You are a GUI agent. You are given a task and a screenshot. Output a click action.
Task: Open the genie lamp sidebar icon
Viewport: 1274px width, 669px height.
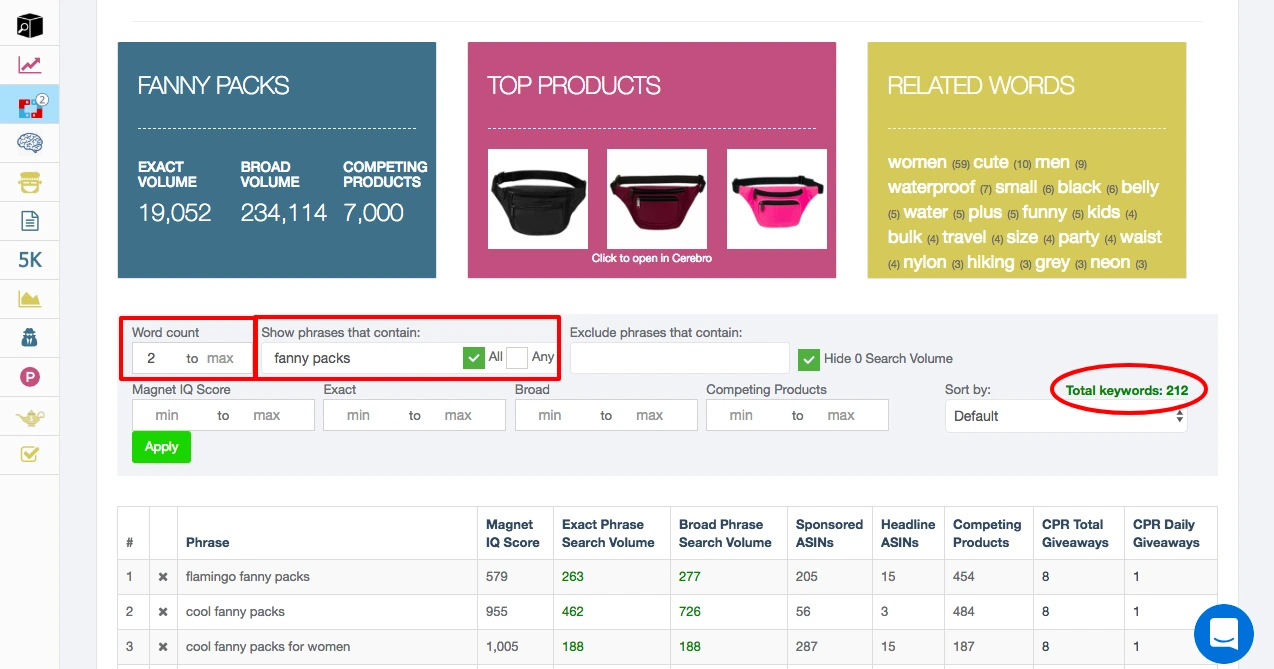click(30, 416)
